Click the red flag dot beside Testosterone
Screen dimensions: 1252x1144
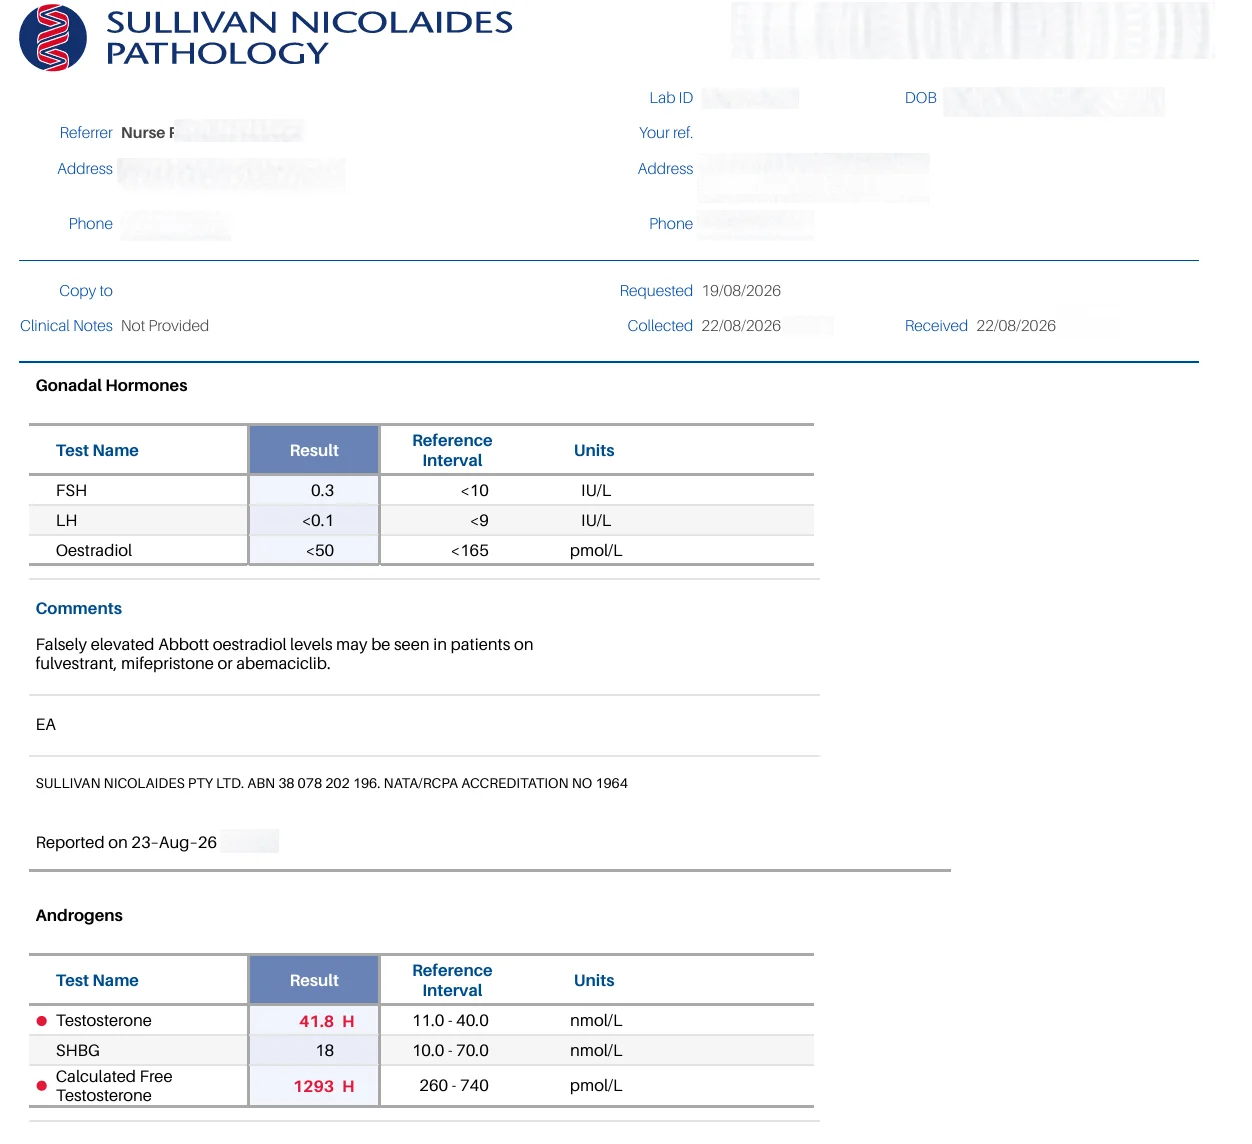(x=42, y=1021)
